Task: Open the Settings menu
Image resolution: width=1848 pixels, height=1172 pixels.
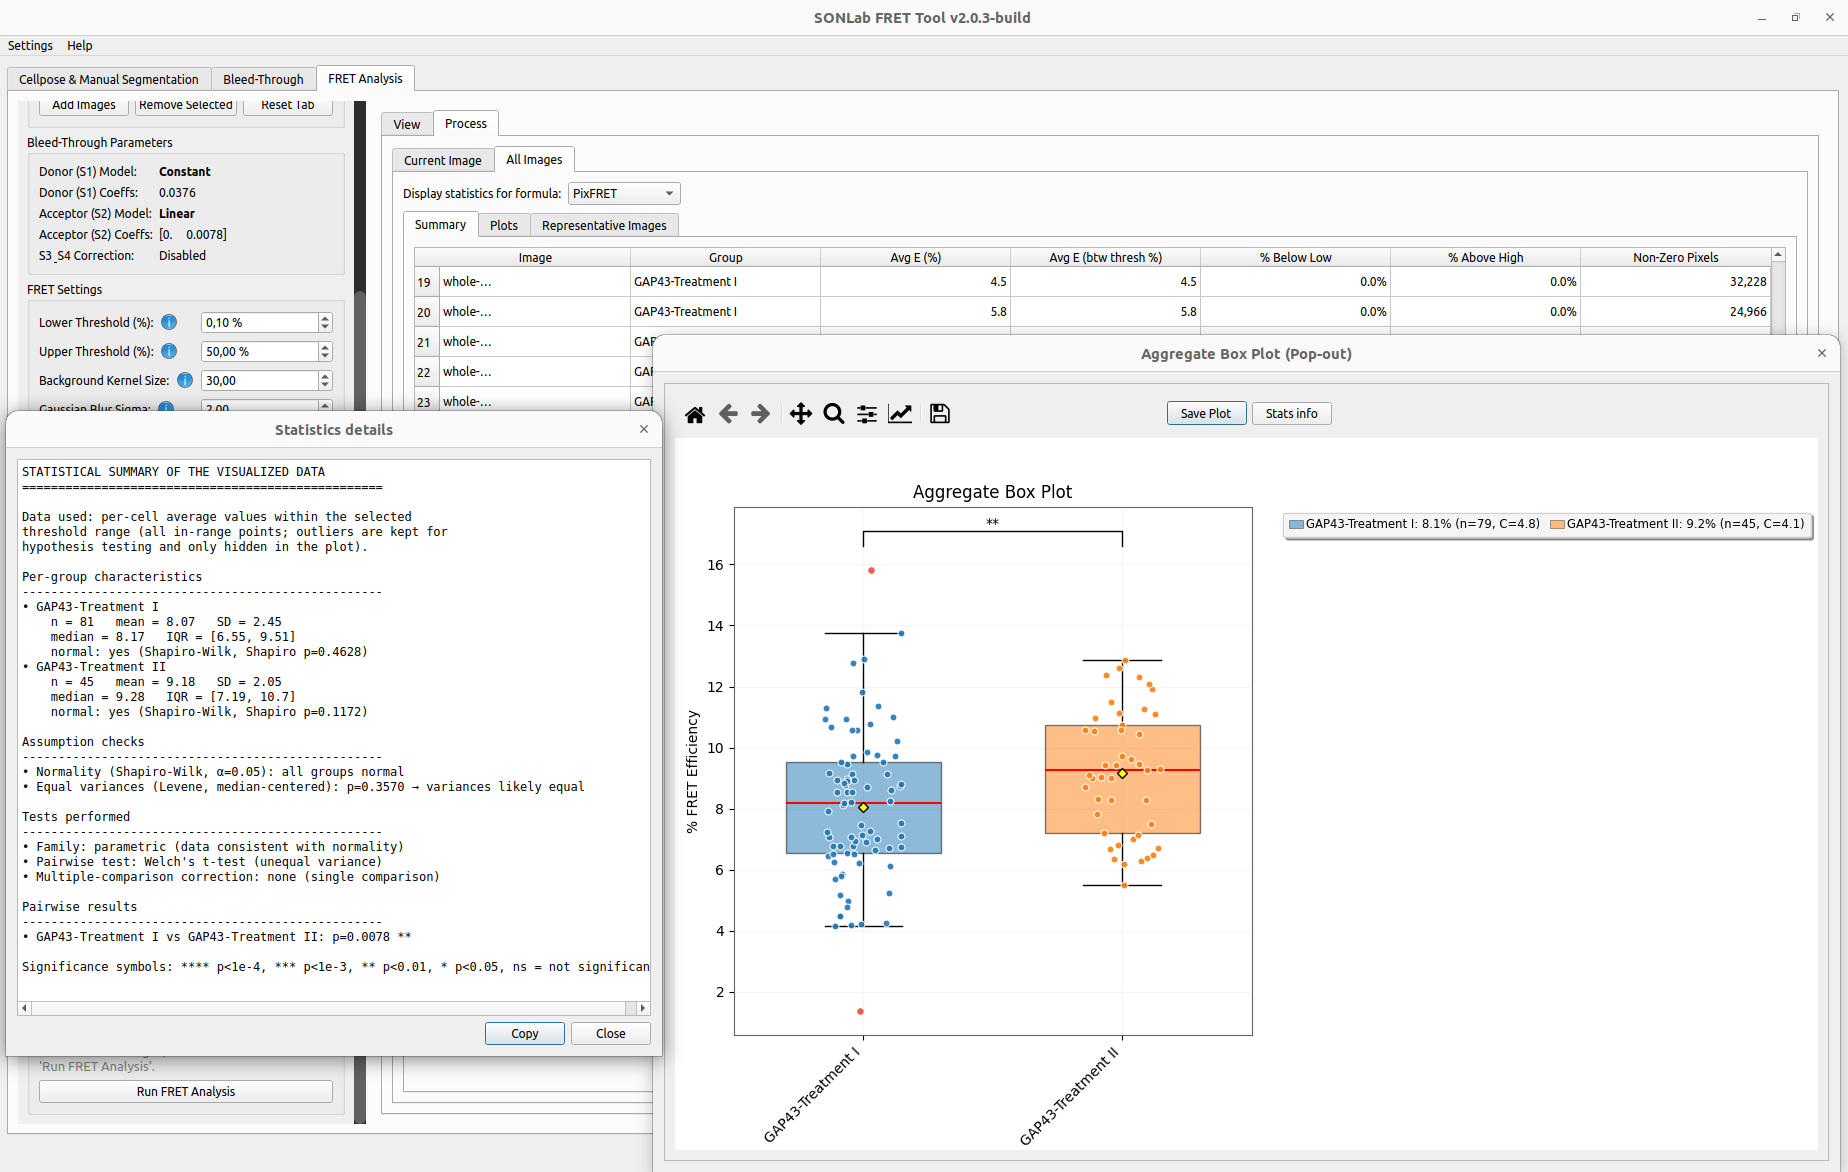Action: click(30, 45)
